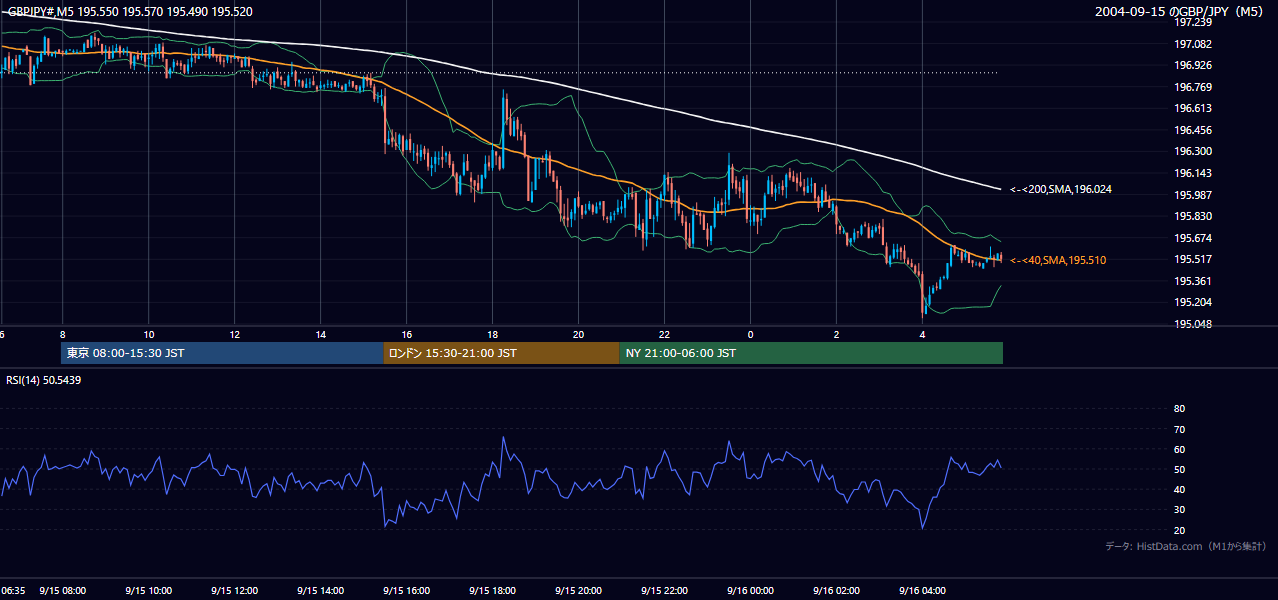Click the 9/16 04:00 bottom time label

pyautogui.click(x=922, y=590)
